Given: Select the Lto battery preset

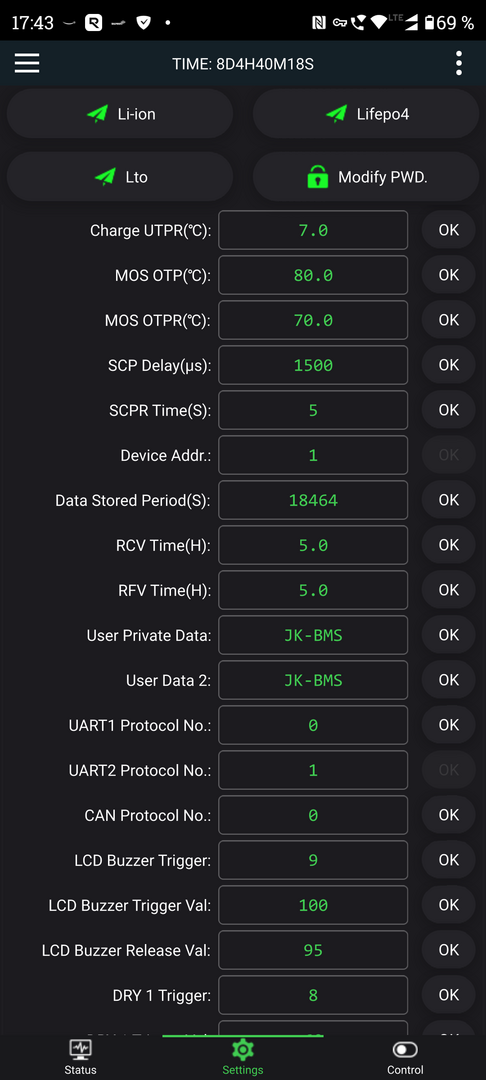Looking at the screenshot, I should pos(120,176).
